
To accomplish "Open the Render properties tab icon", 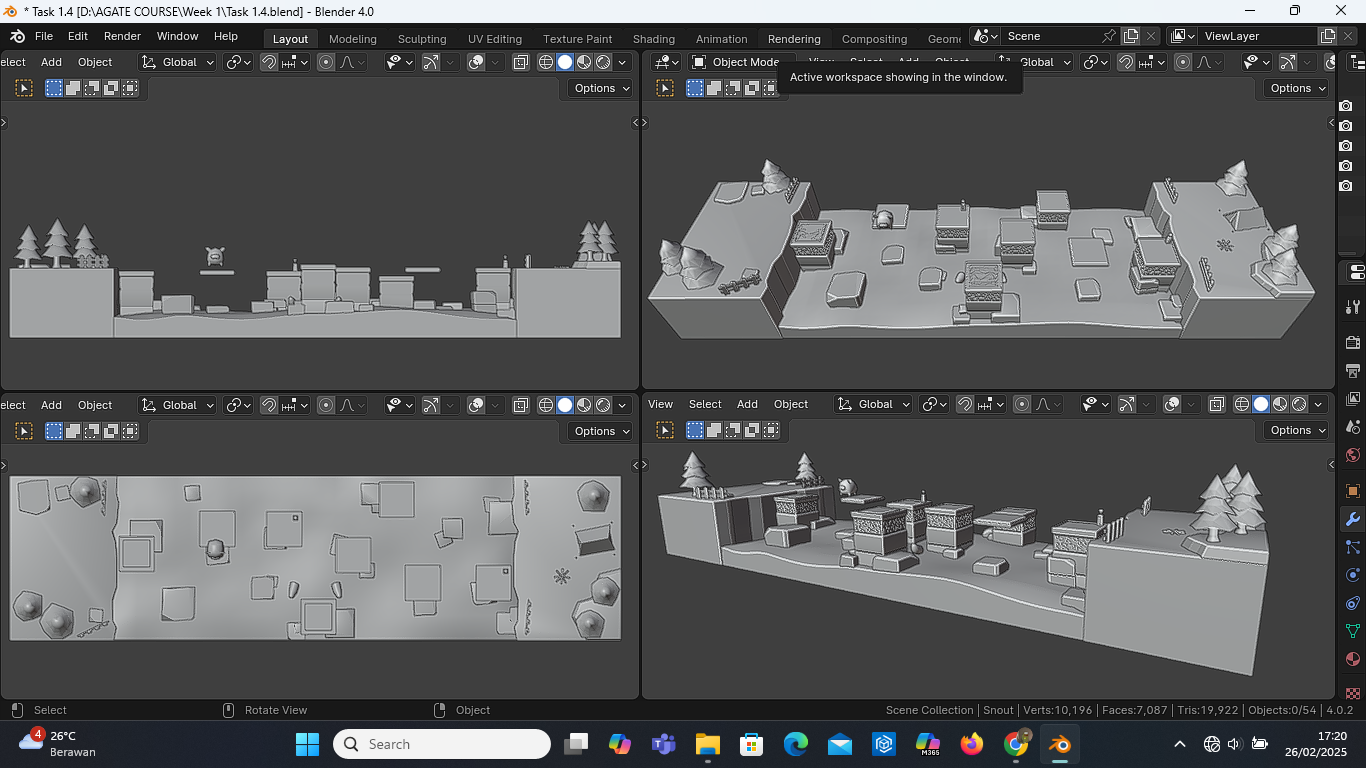I will click(x=1352, y=343).
